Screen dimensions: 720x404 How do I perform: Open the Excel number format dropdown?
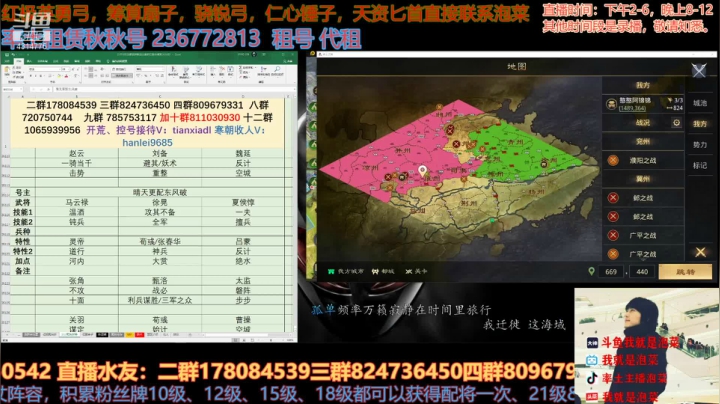163,69
